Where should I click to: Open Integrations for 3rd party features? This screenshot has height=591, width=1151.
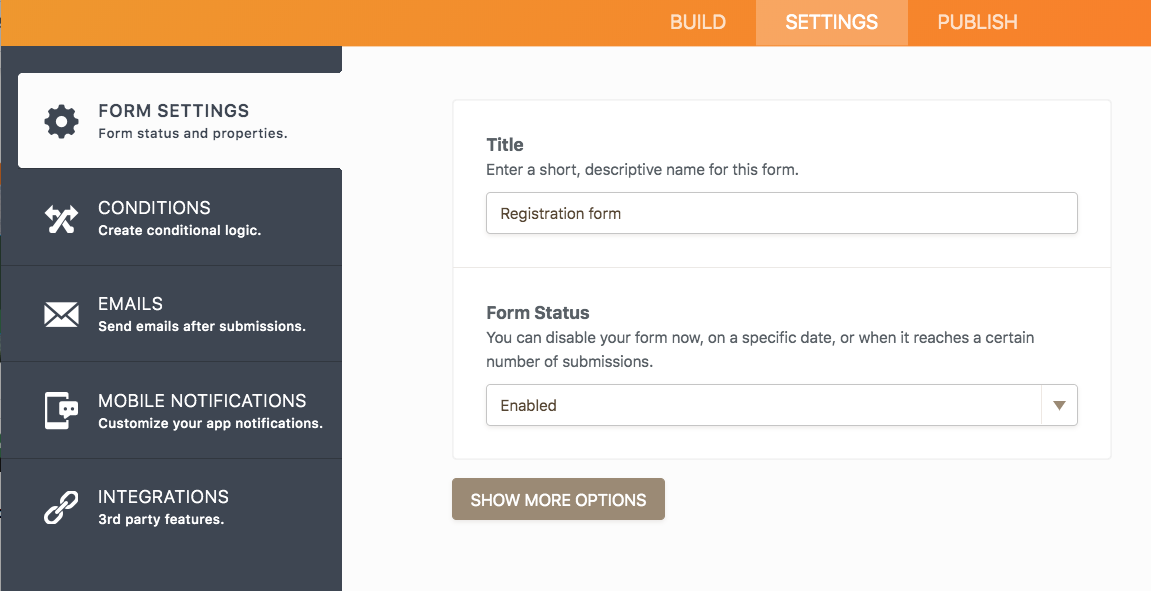click(170, 507)
